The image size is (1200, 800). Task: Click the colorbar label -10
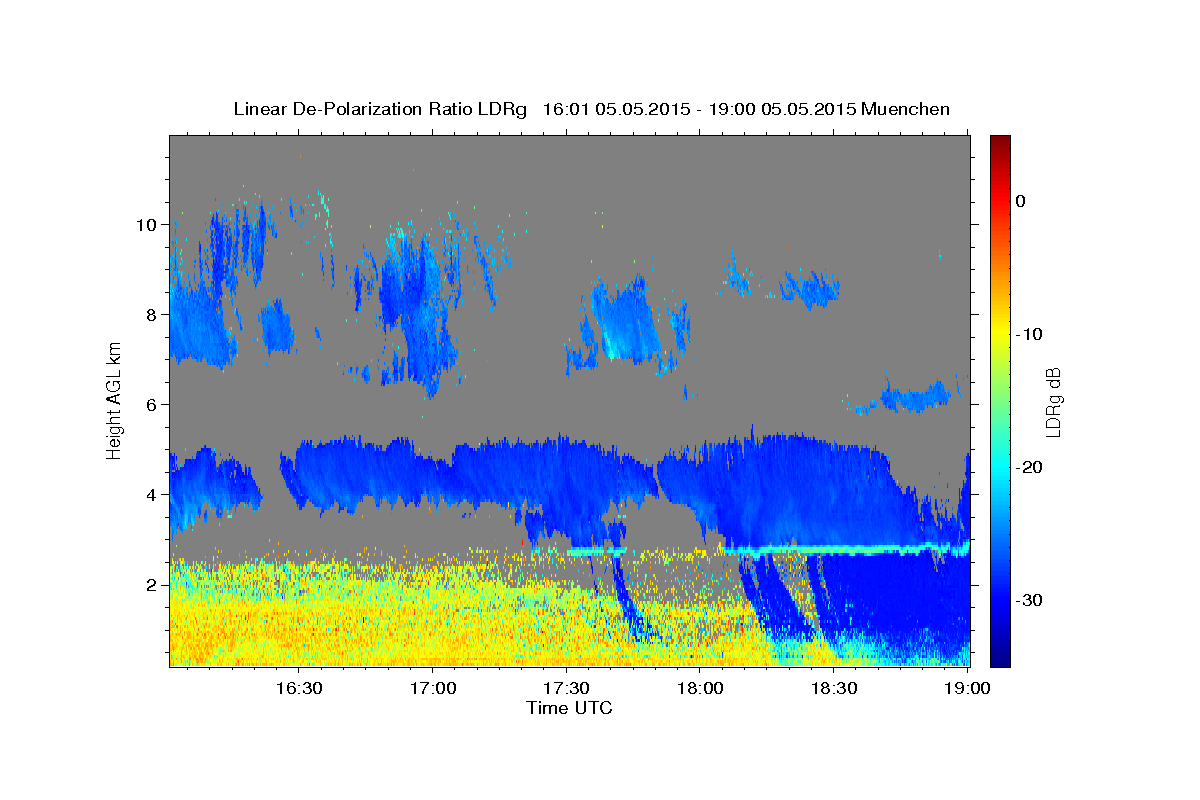tap(1030, 334)
